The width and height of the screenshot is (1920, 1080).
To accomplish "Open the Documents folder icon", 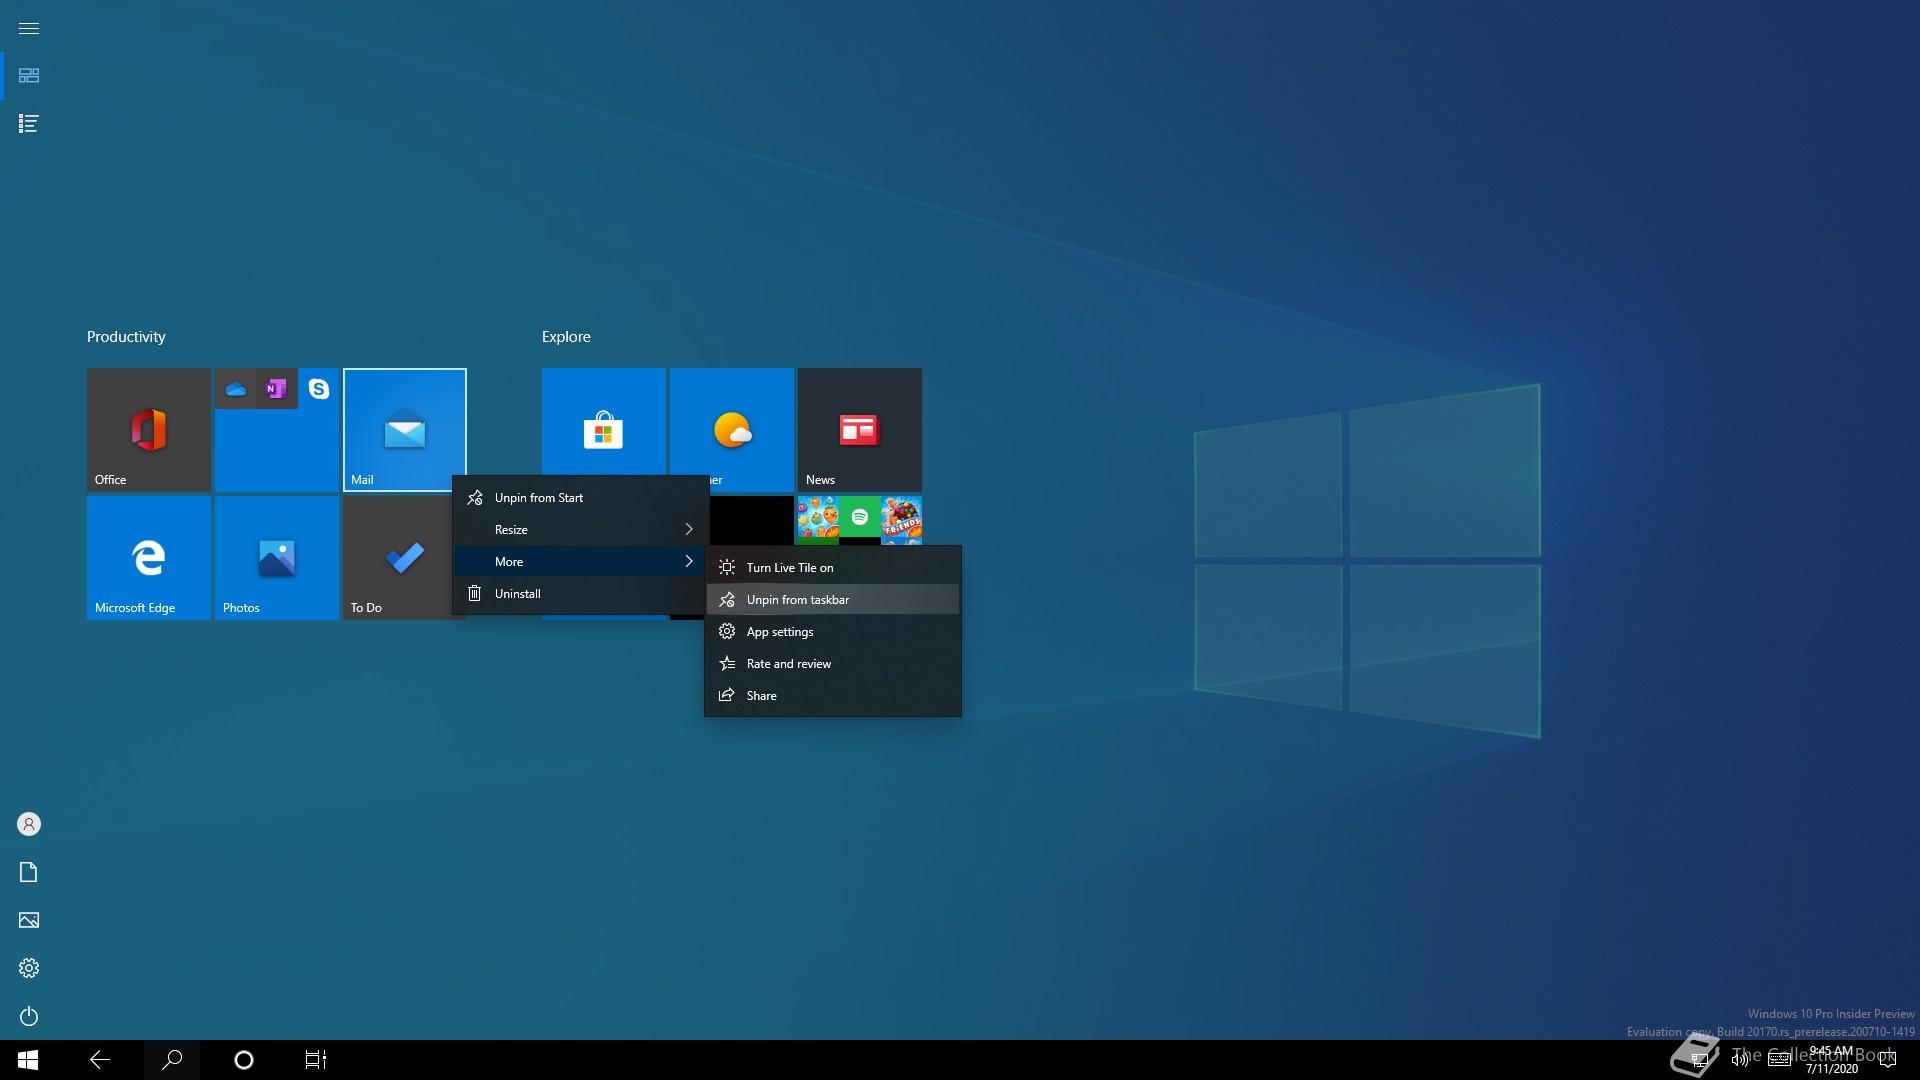I will pos(29,872).
